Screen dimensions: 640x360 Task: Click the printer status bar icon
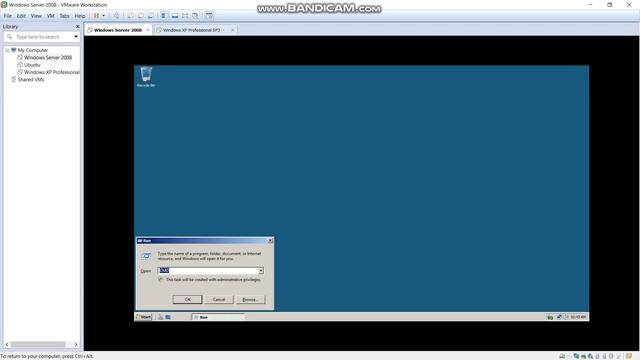point(583,356)
